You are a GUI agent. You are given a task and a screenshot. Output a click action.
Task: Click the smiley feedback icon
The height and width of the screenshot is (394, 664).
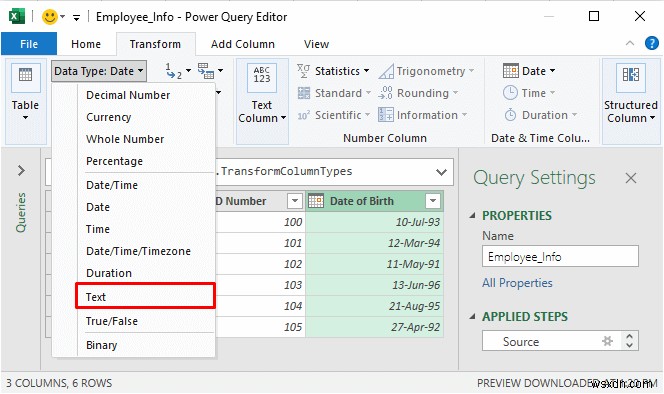[x=50, y=17]
